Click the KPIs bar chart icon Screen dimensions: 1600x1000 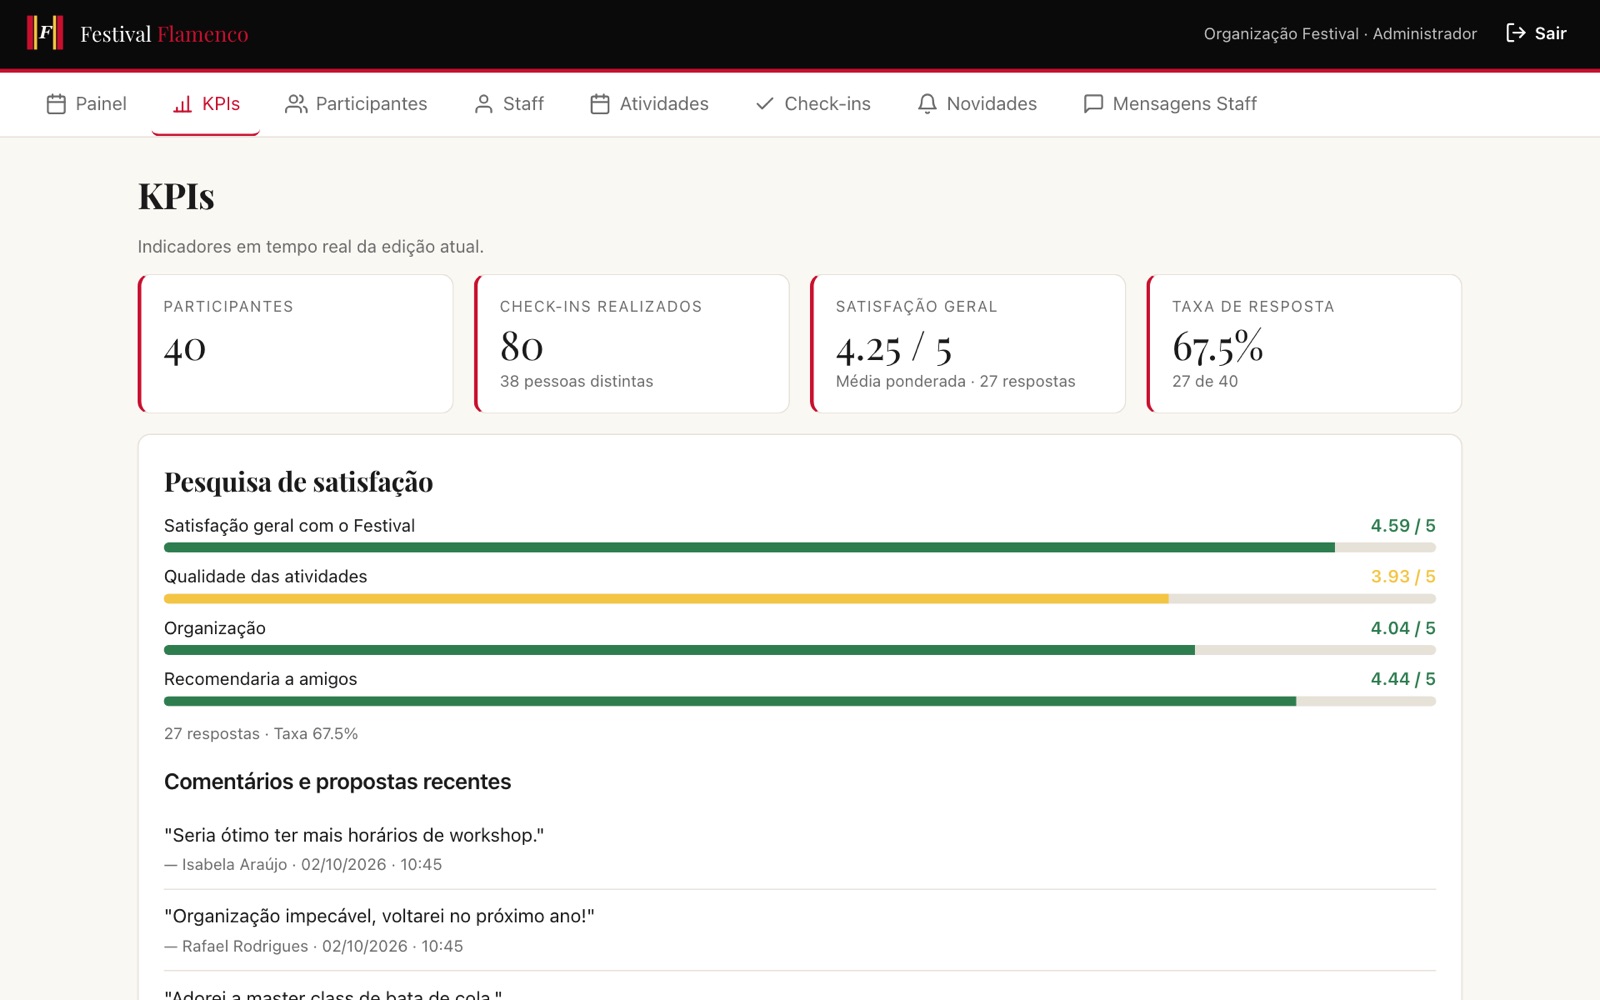point(182,104)
